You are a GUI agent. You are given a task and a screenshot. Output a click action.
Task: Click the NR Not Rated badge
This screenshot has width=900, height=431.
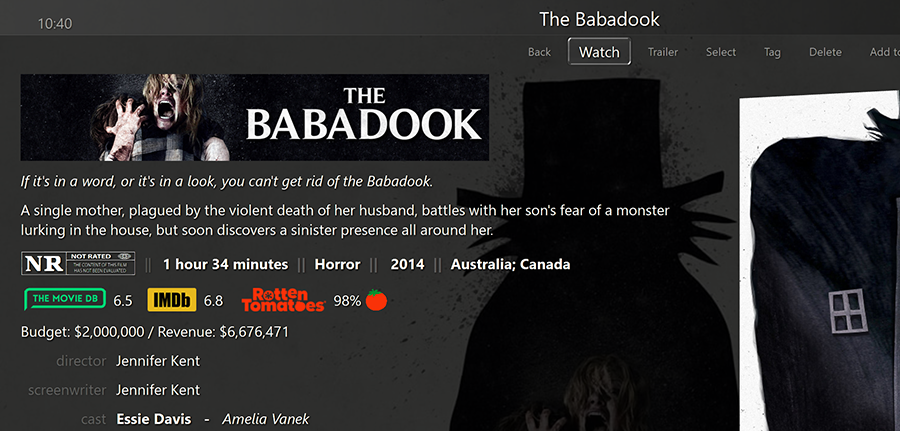tap(78, 263)
